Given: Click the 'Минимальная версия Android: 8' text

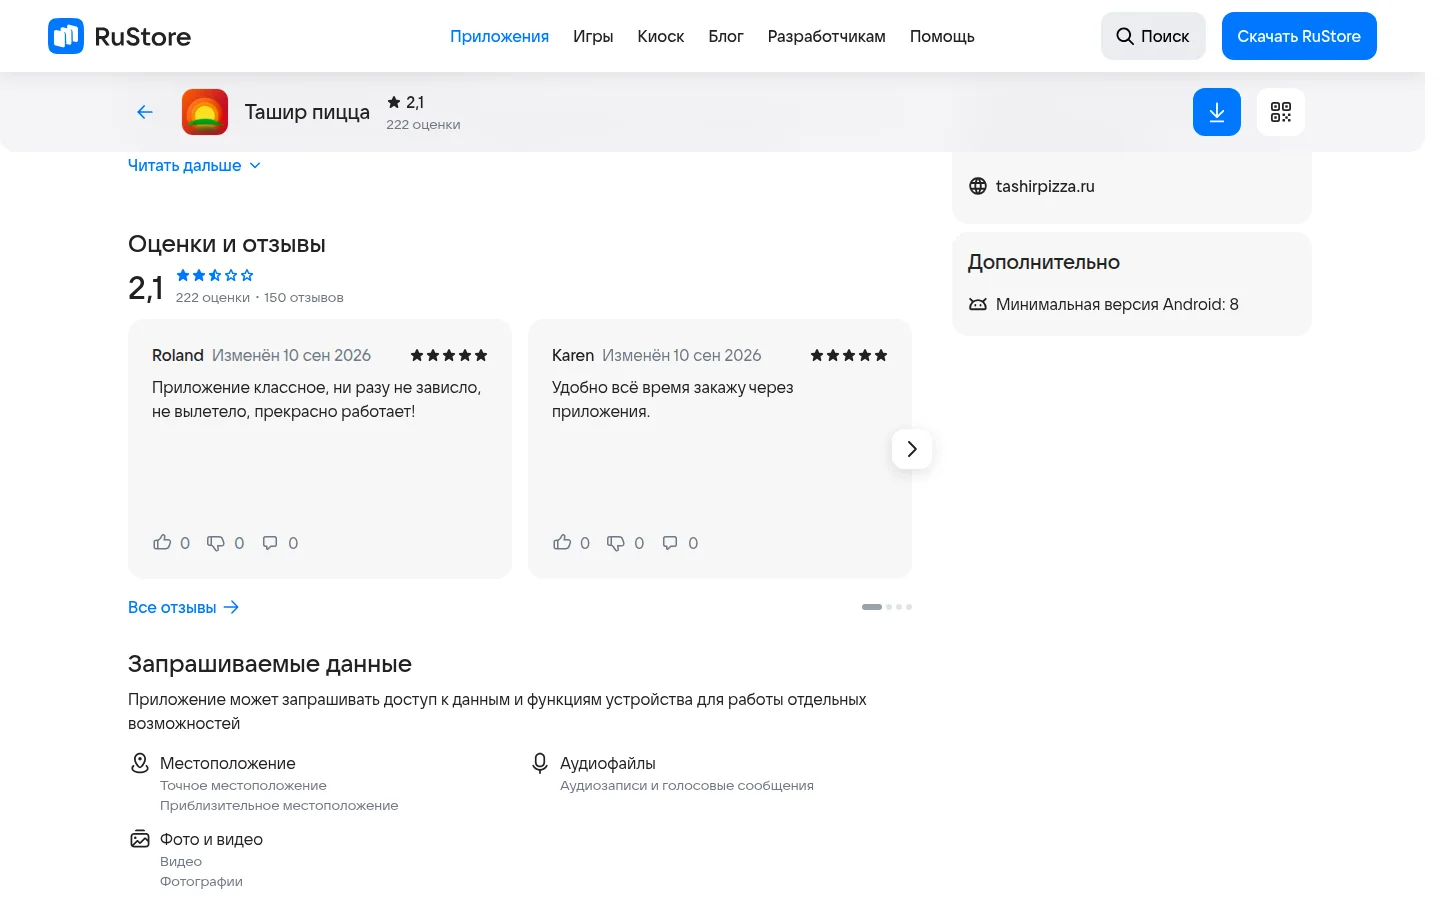Looking at the screenshot, I should [1117, 304].
